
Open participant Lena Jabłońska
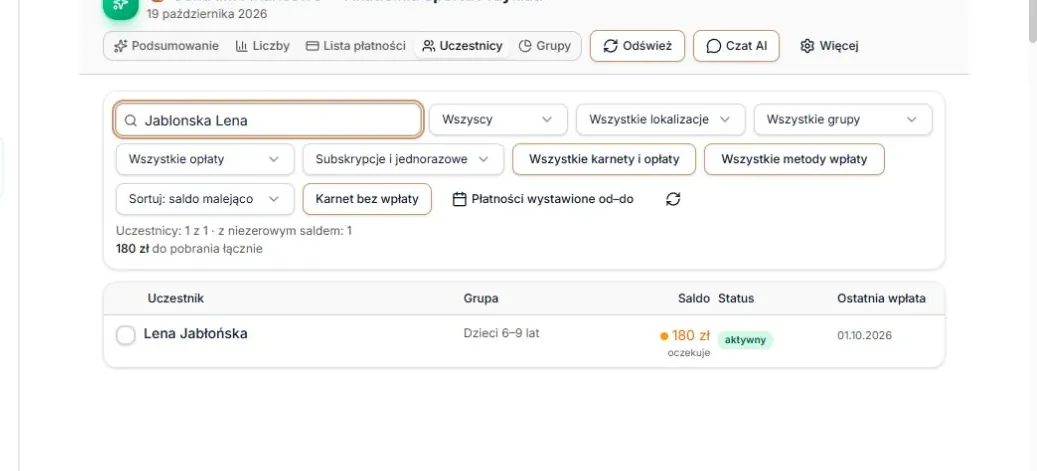tap(196, 333)
